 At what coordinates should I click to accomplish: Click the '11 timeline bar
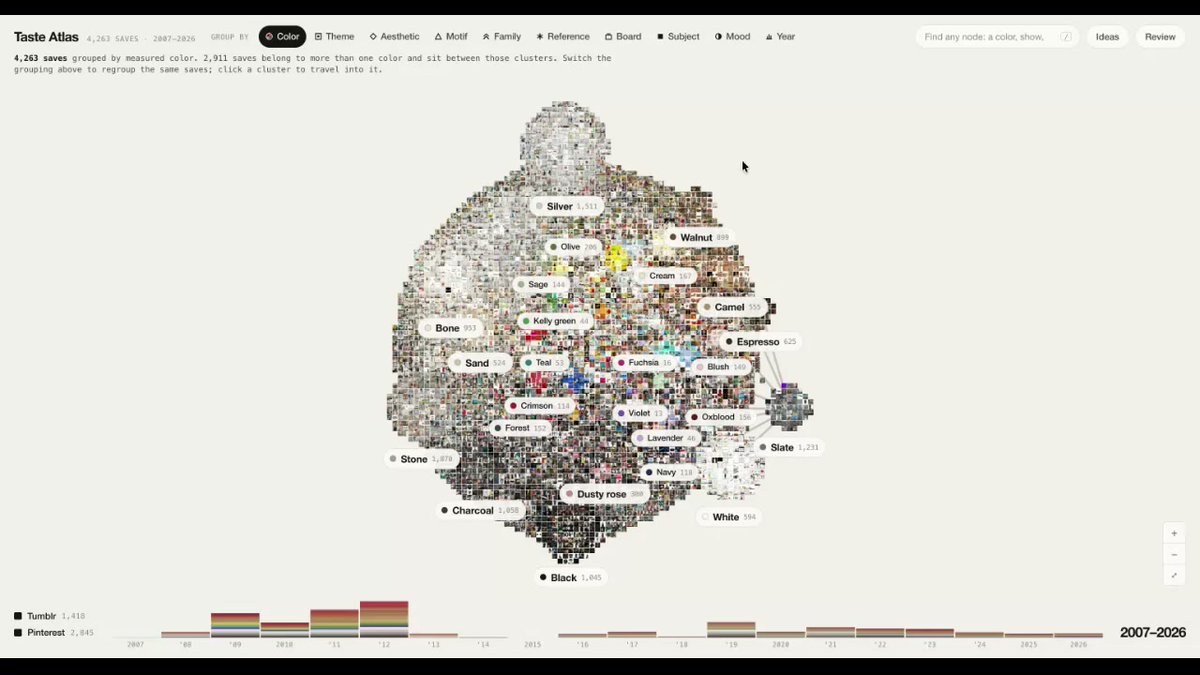[334, 623]
